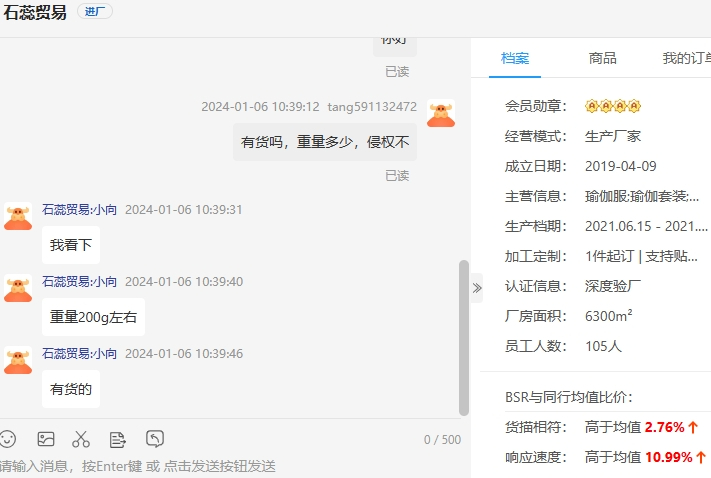Click the 深度验厂 certification value
Viewport: 711px width, 478px height.
pyautogui.click(x=613, y=286)
